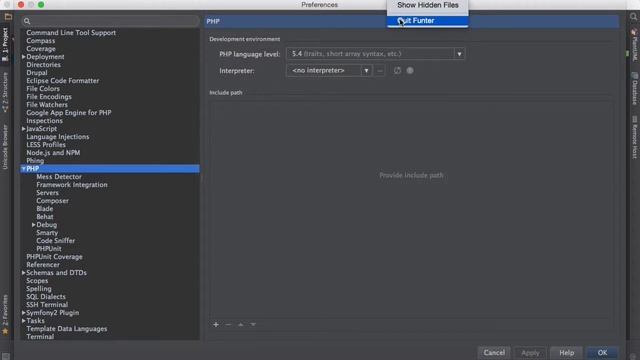
Task: Click the reload interpreter icon
Action: click(x=397, y=71)
